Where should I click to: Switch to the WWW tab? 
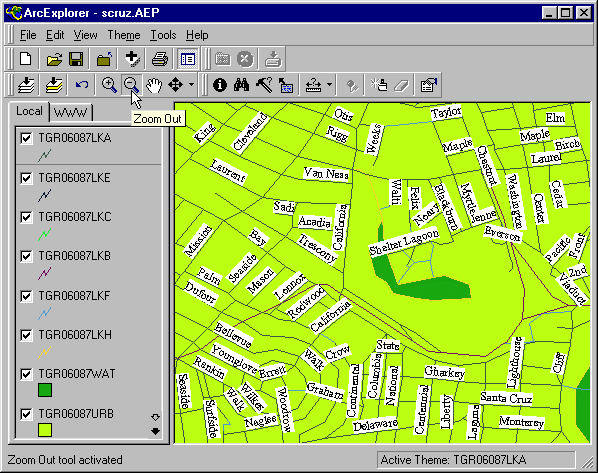(x=71, y=113)
